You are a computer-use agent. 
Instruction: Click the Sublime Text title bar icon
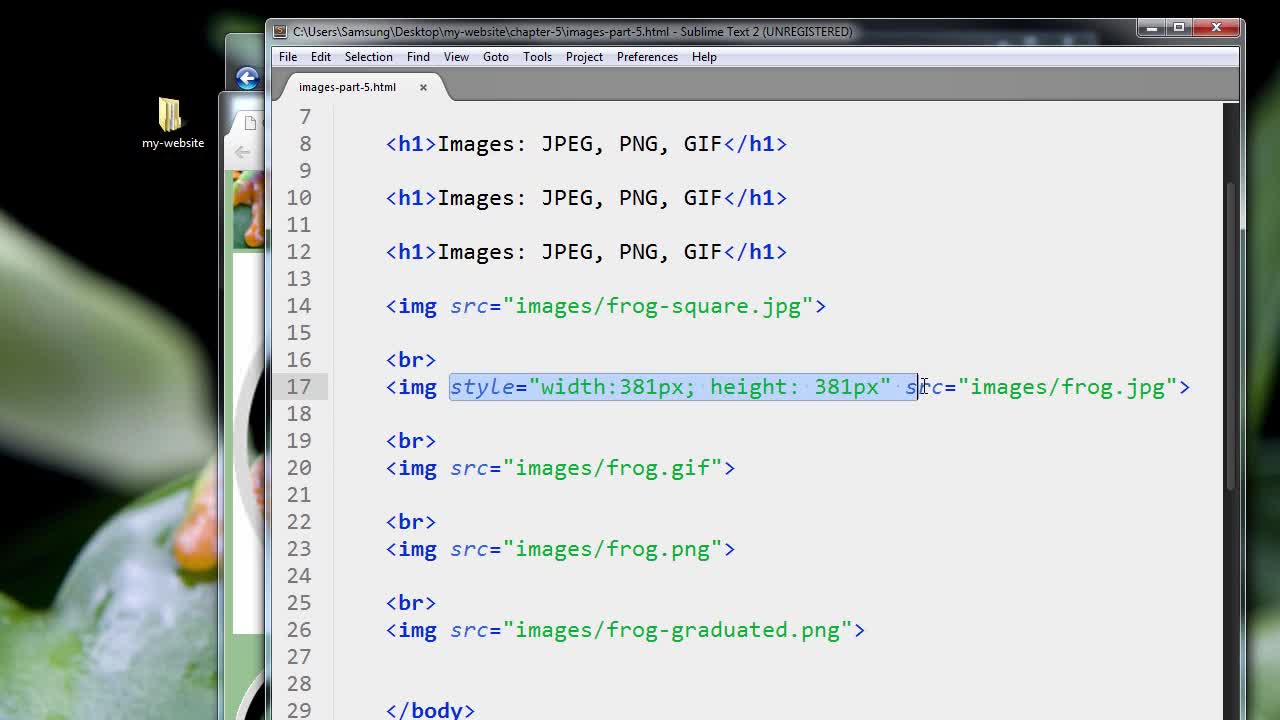pos(281,31)
